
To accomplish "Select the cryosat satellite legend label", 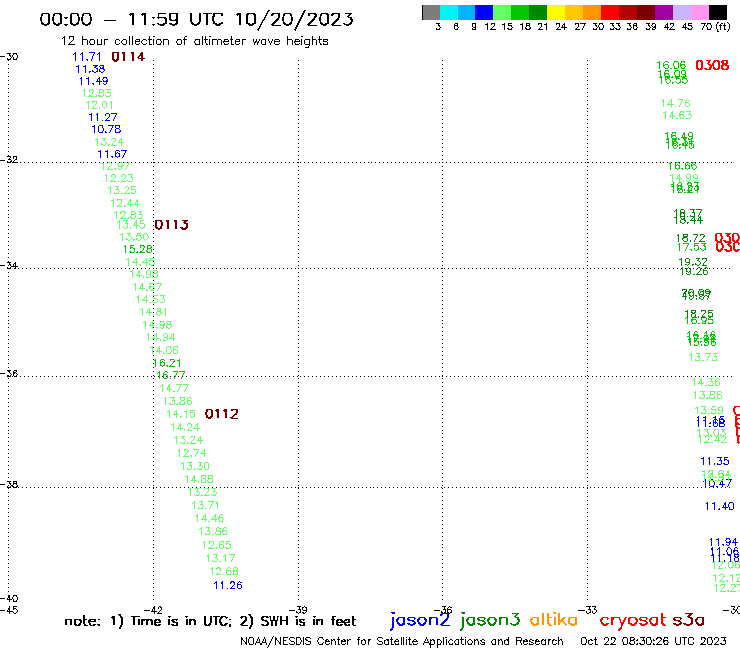I will 633,620.
